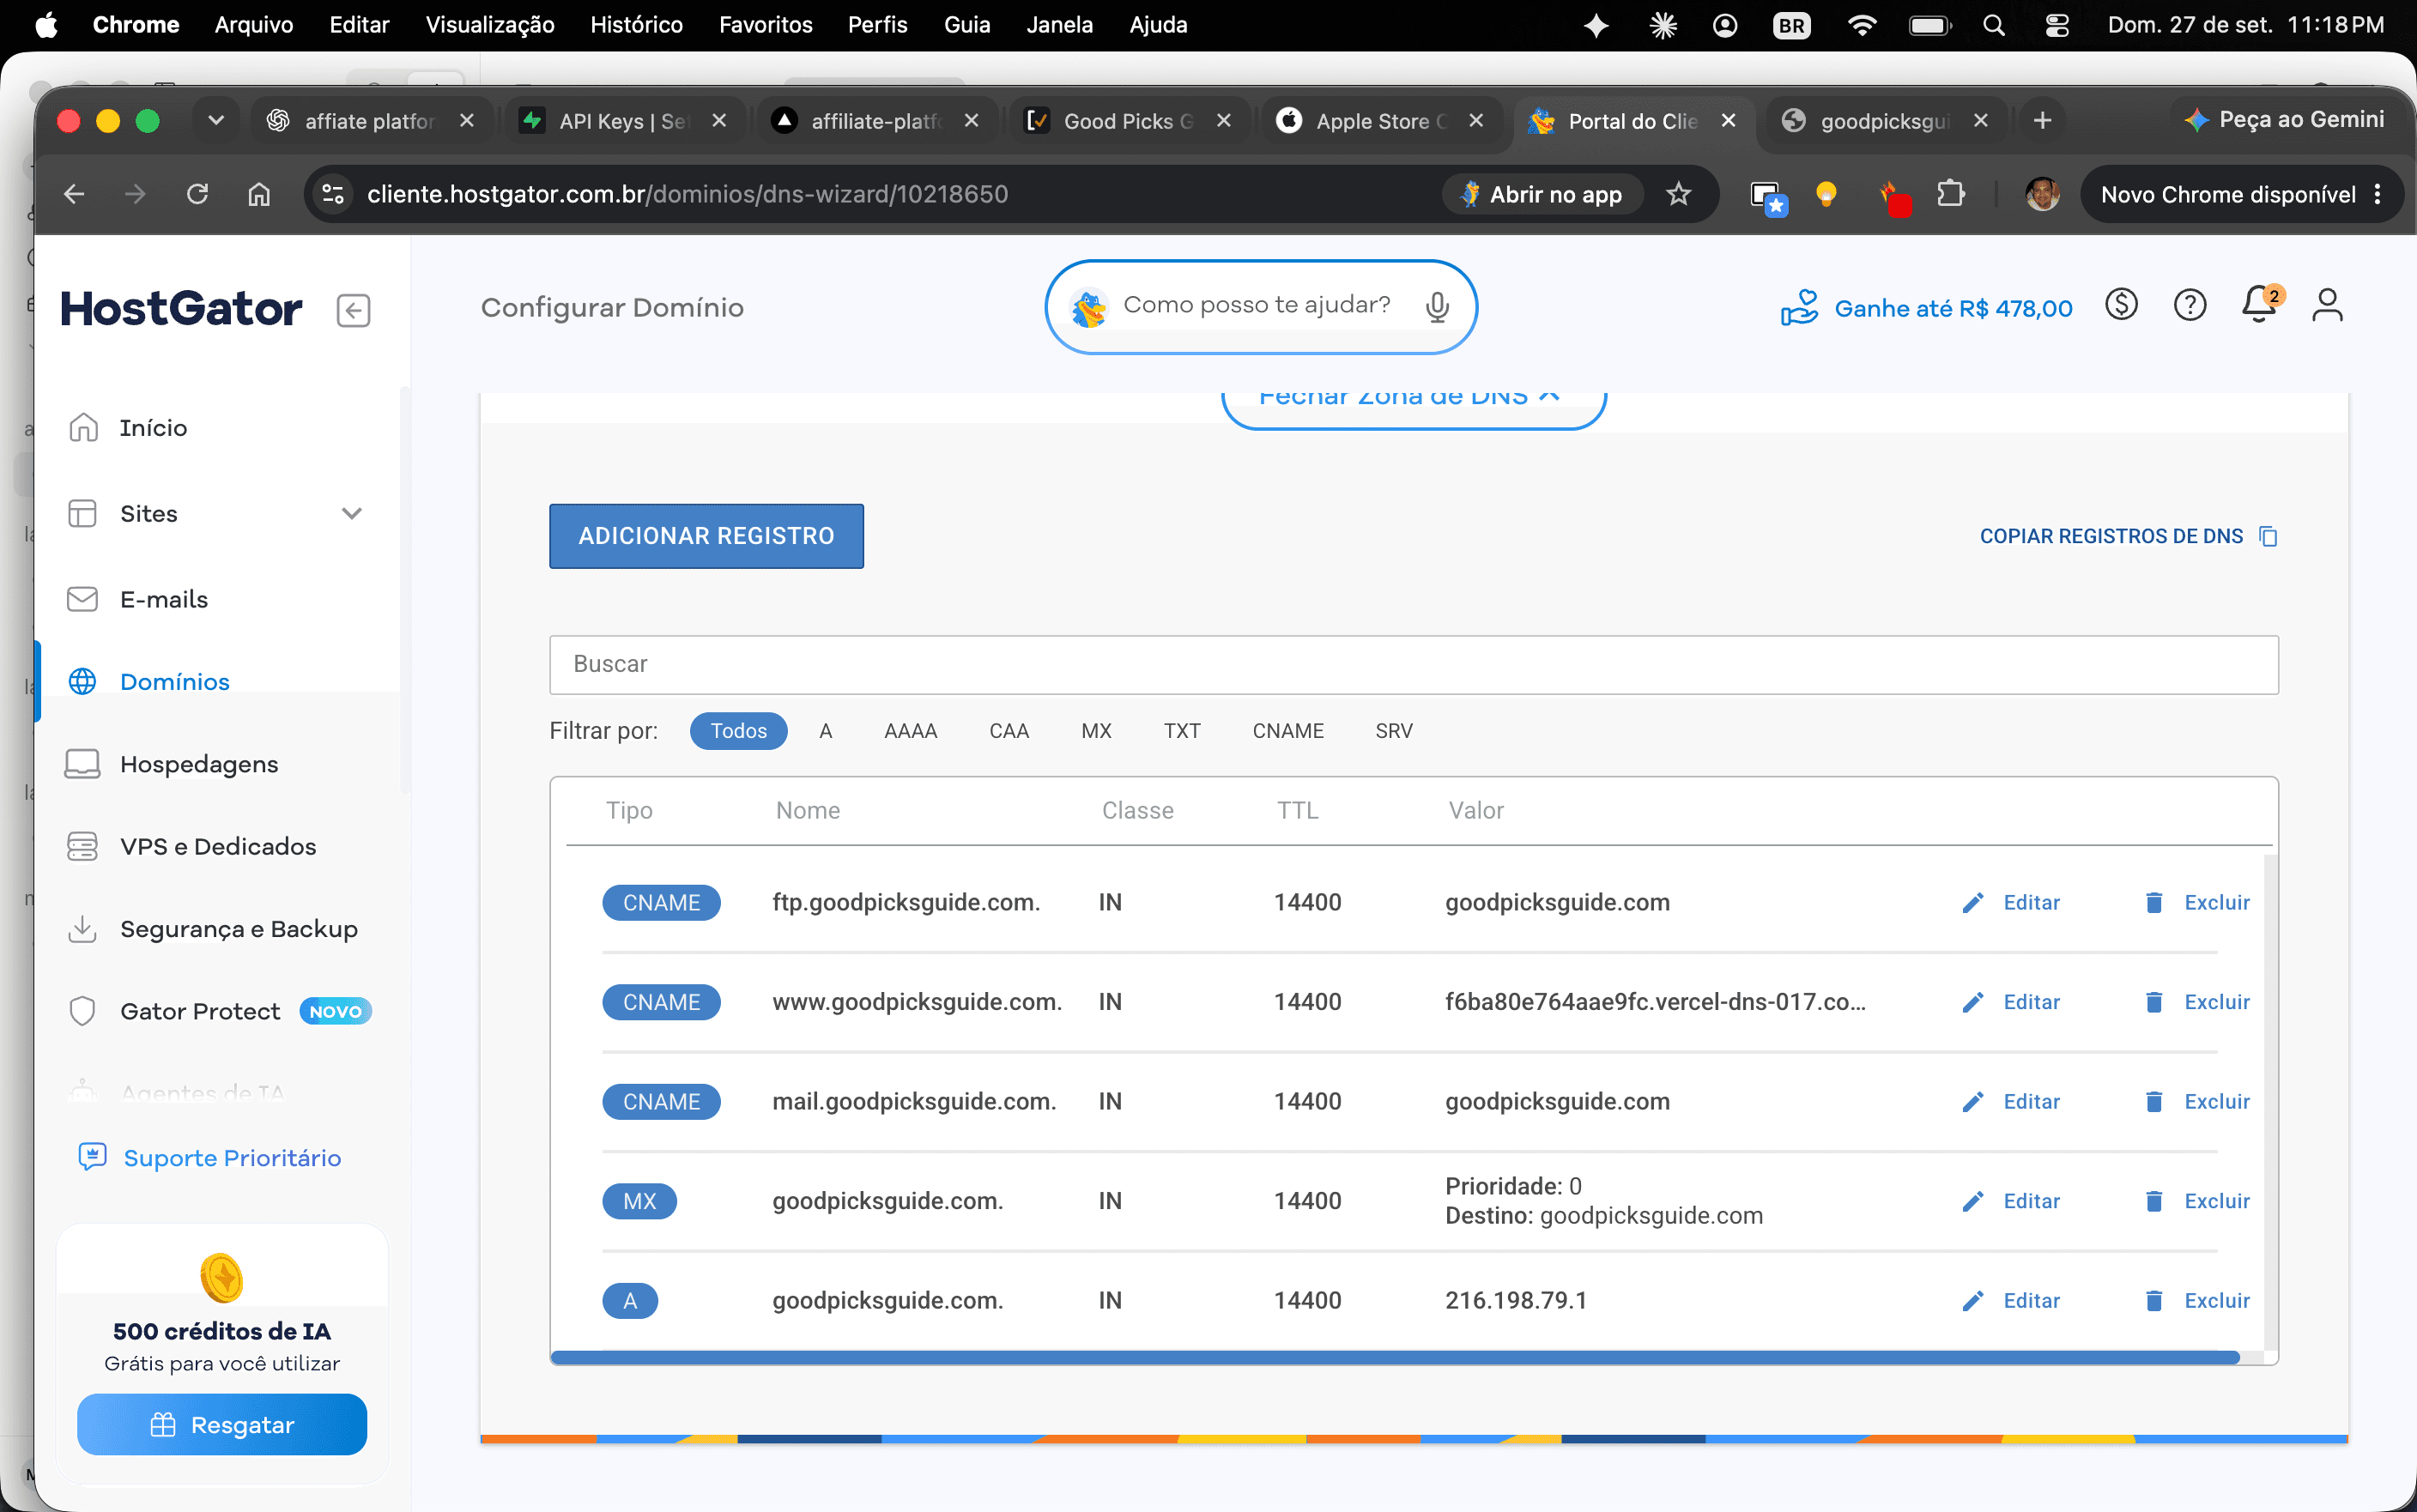Click the Resgatar credits button
The height and width of the screenshot is (1512, 2417).
(221, 1425)
